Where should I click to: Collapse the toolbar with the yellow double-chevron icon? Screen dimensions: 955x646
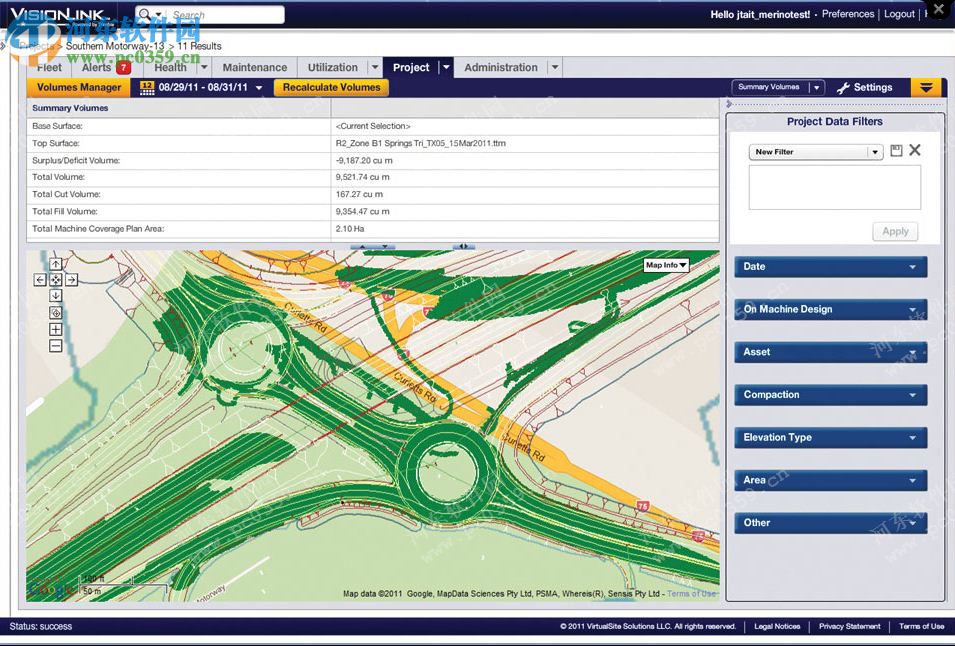[x=925, y=88]
